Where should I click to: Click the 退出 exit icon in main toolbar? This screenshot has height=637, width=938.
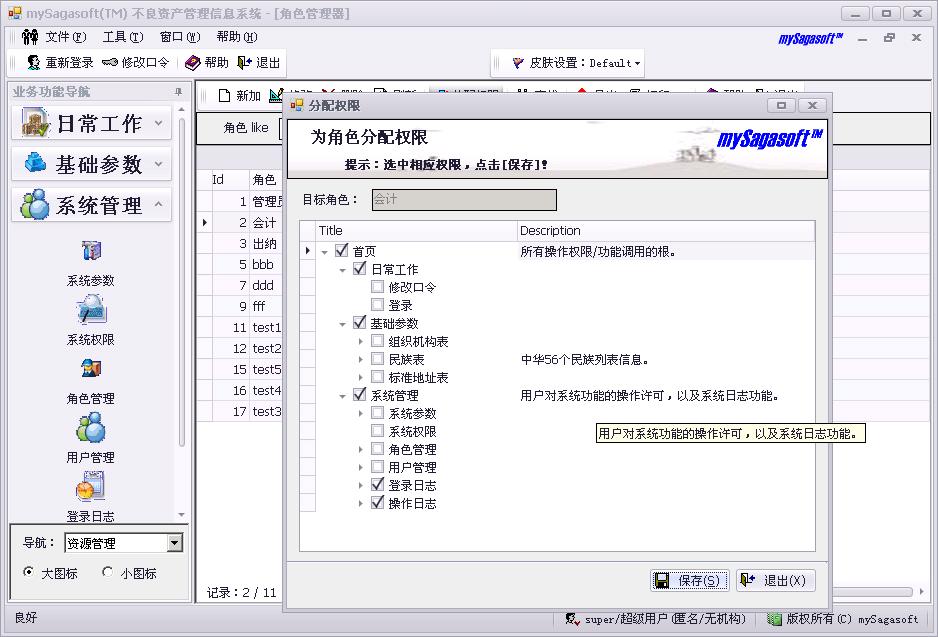point(244,62)
